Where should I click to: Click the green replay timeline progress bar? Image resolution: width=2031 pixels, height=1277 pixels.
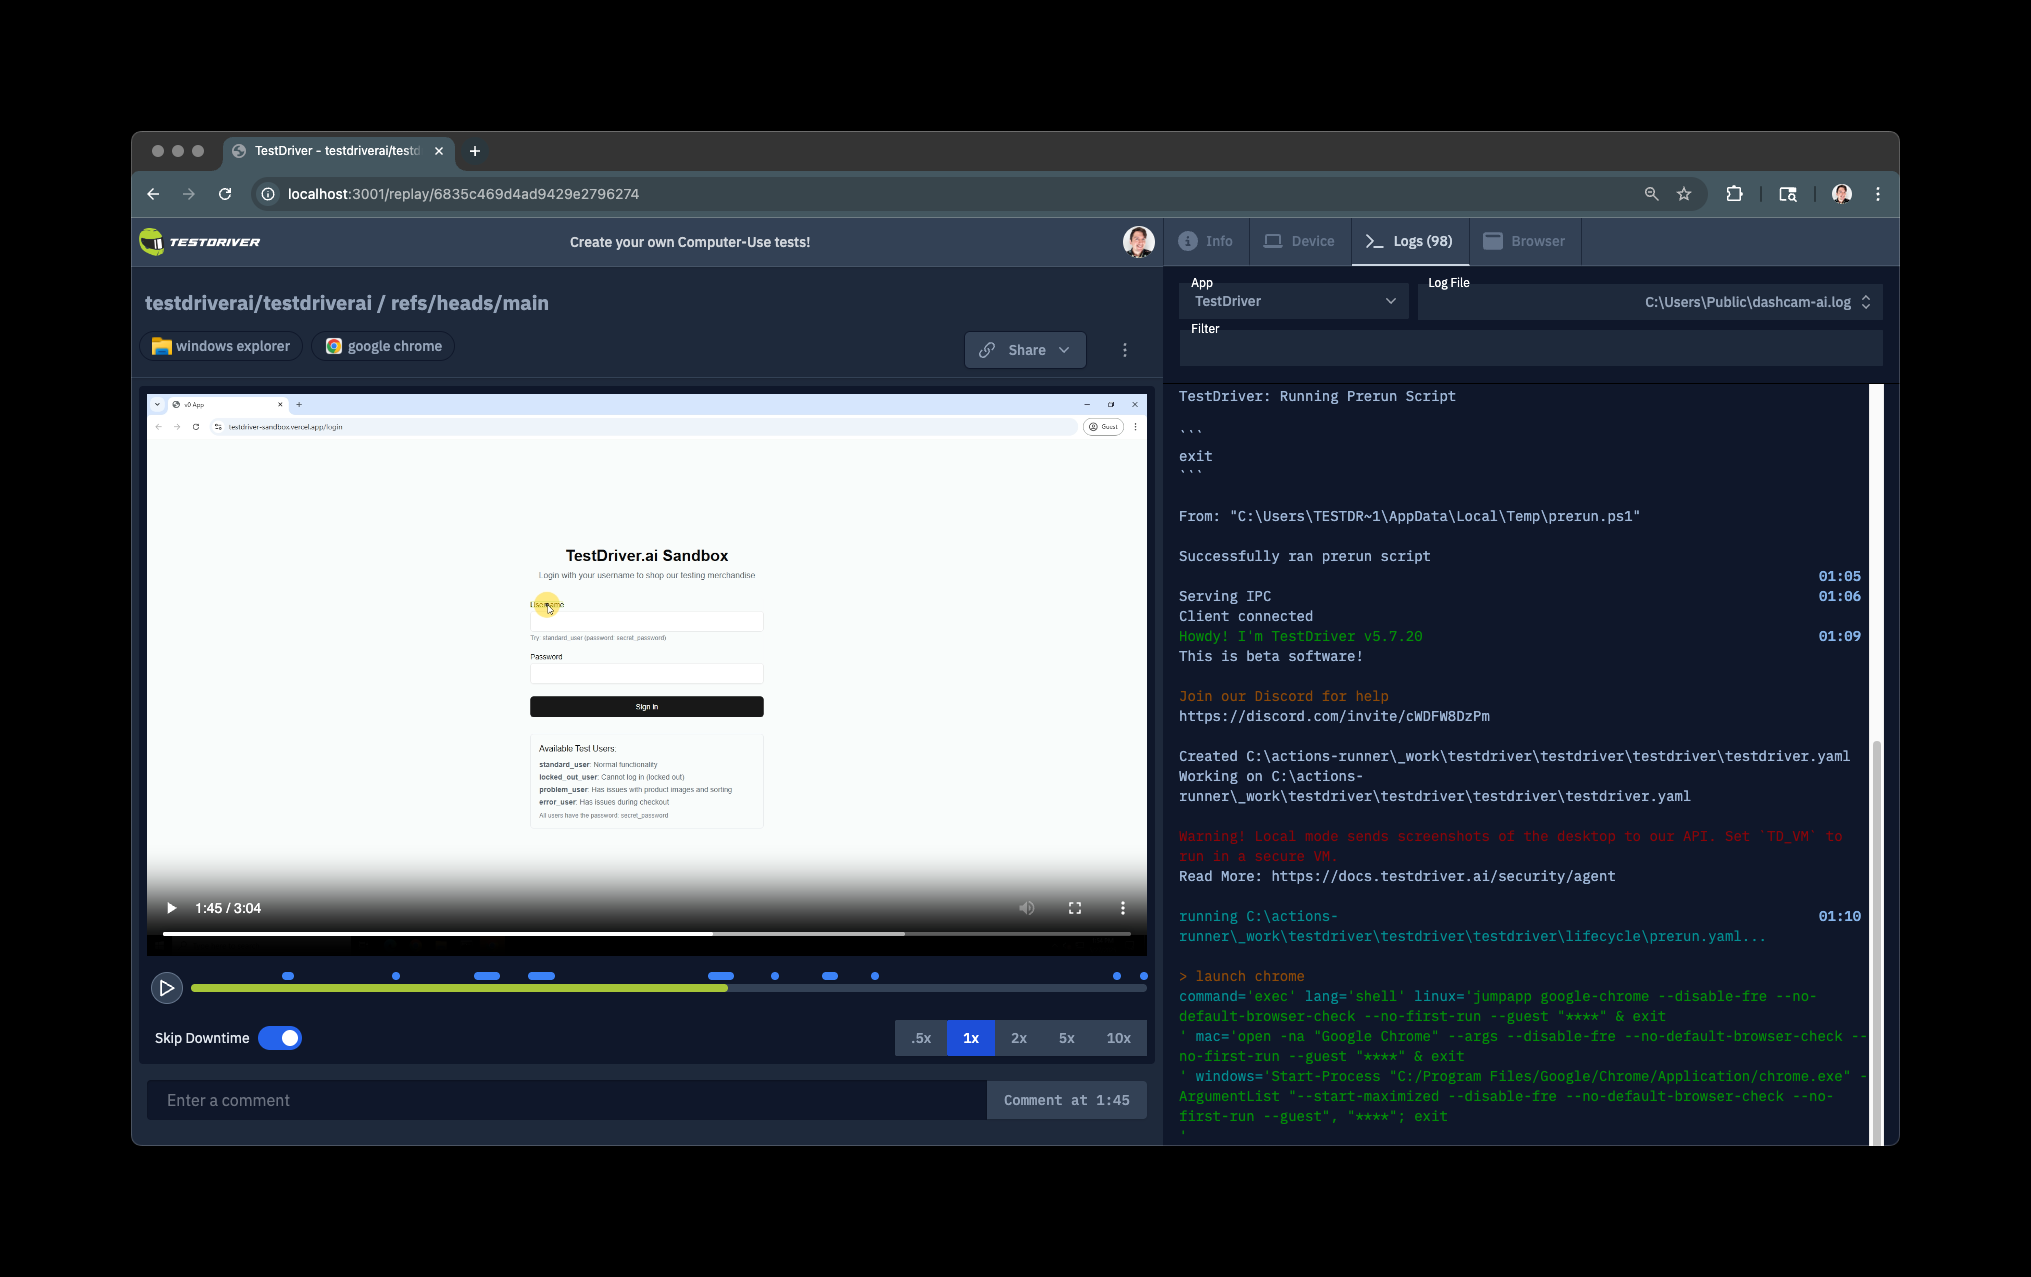pos(460,988)
